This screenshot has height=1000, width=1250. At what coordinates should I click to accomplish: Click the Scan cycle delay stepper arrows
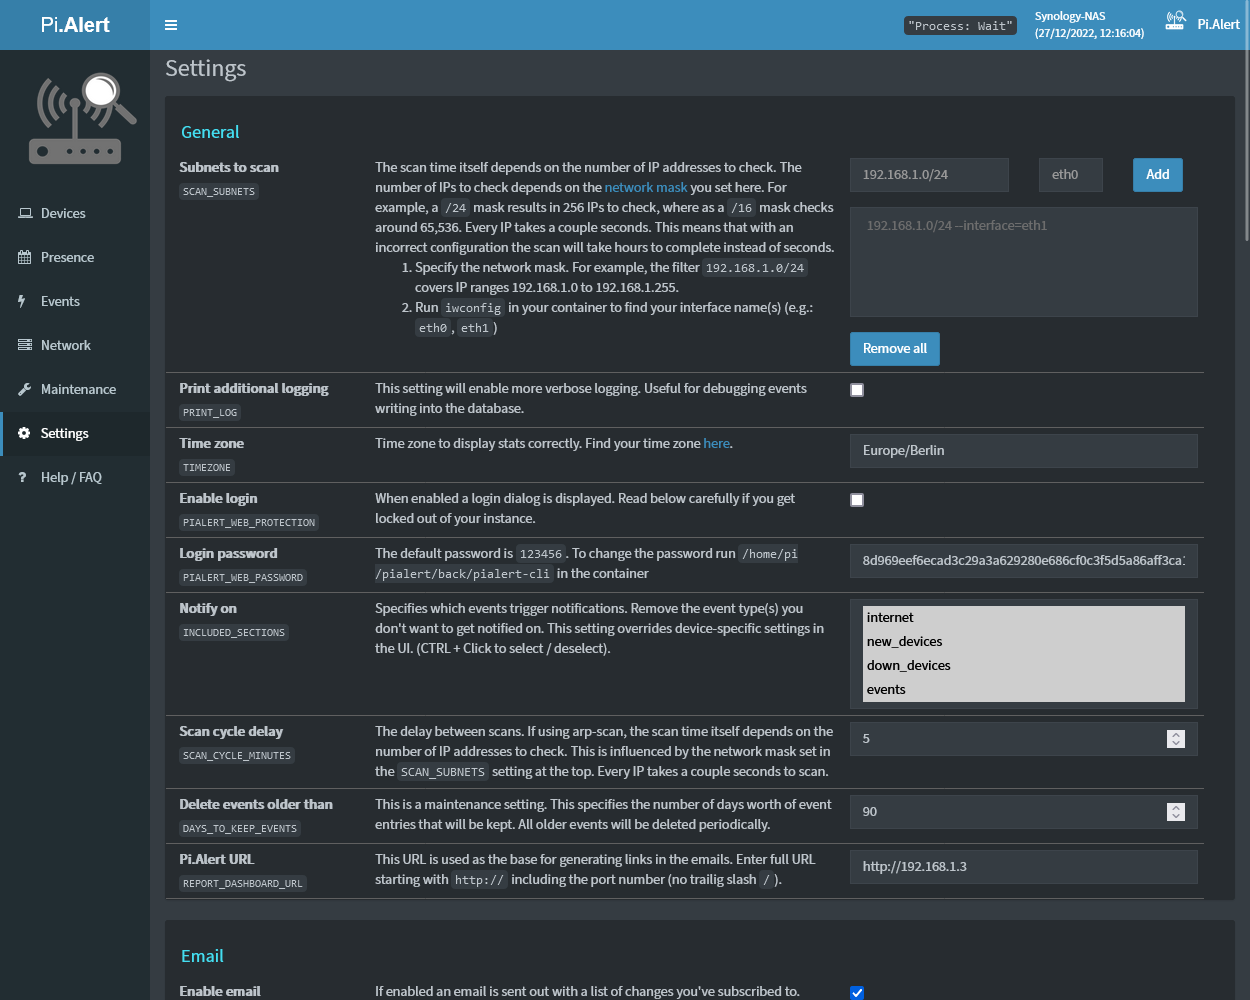coord(1176,739)
